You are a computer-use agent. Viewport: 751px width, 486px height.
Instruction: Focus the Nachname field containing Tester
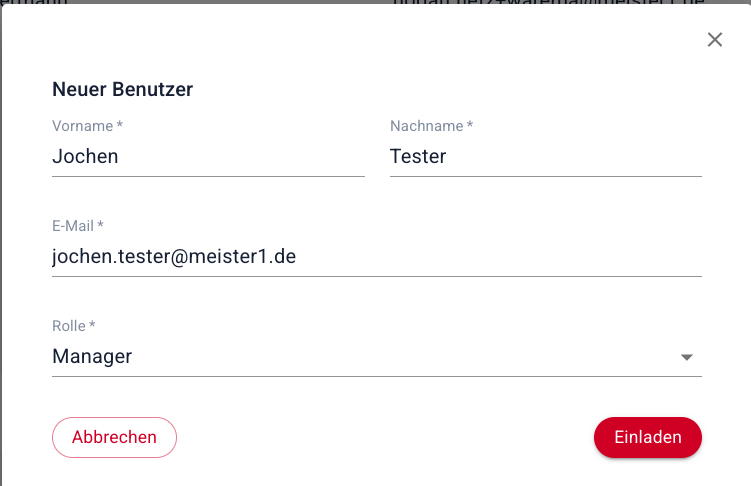point(545,156)
